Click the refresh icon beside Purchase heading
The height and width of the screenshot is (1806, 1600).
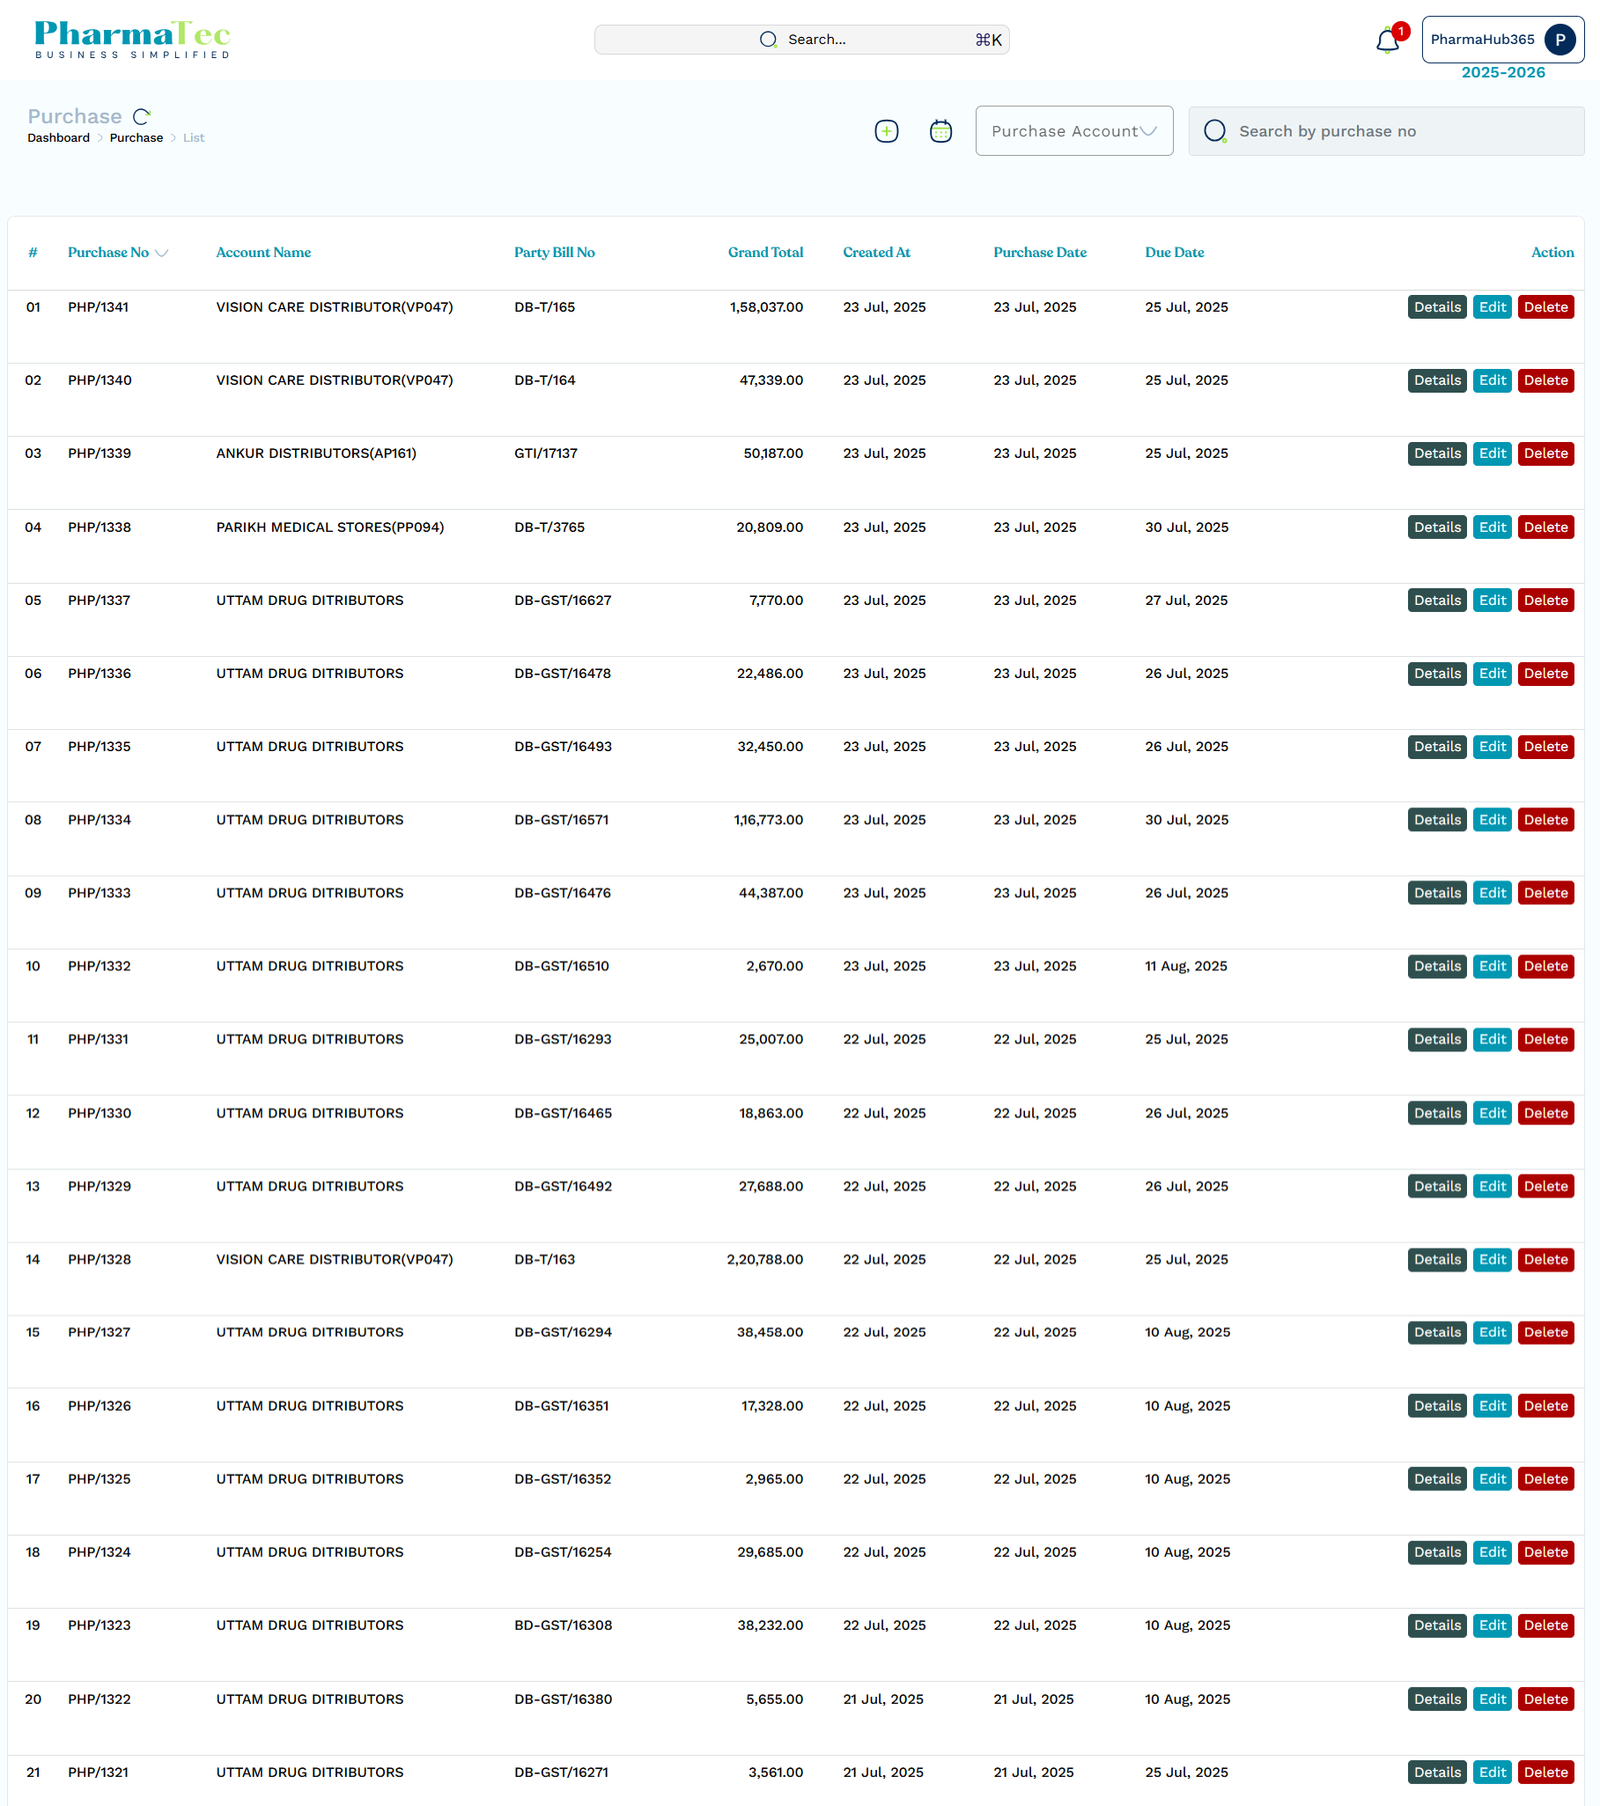[x=142, y=115]
